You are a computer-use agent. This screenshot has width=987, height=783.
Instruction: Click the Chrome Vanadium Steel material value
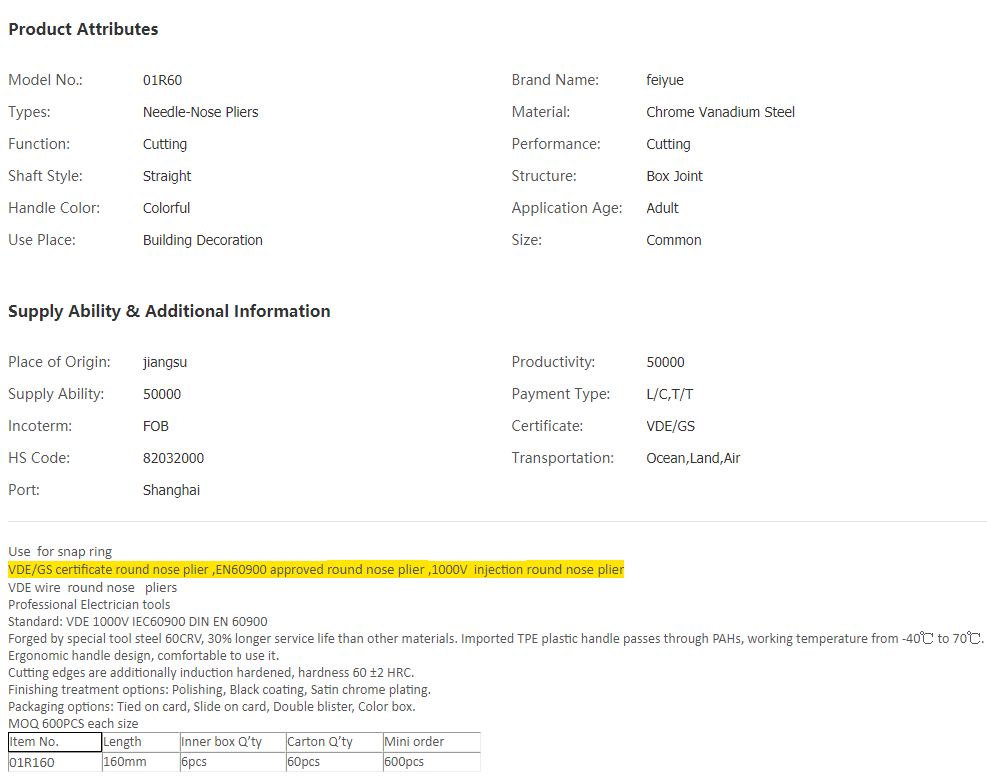pos(720,112)
